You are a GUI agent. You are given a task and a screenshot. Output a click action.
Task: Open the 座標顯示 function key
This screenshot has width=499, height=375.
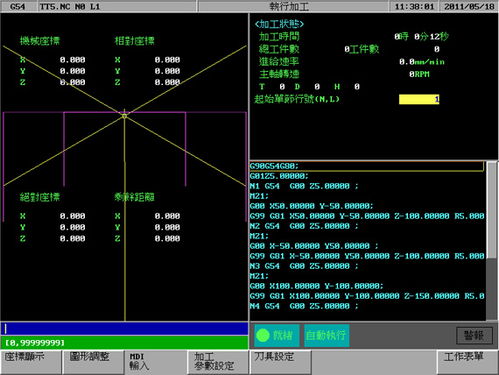pos(31,362)
